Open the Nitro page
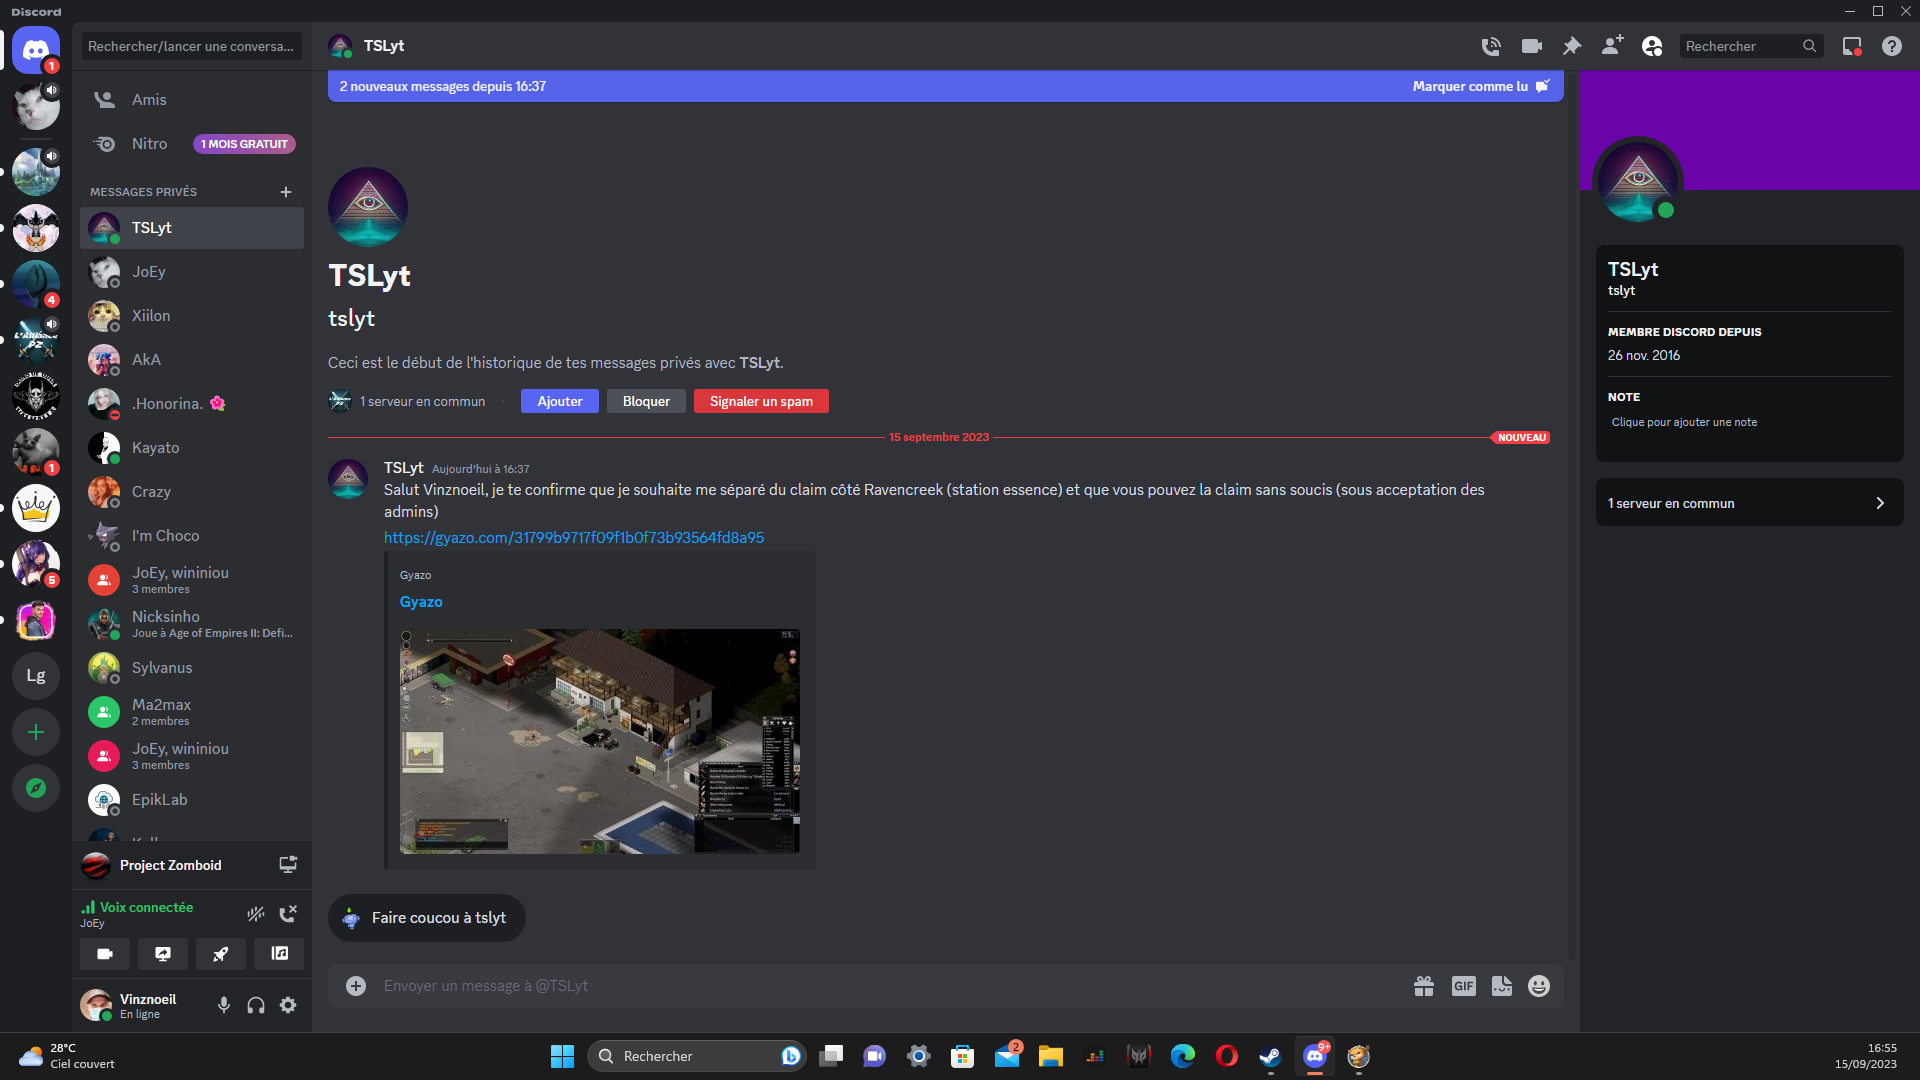Screen dimensions: 1920x1080 pos(192,144)
